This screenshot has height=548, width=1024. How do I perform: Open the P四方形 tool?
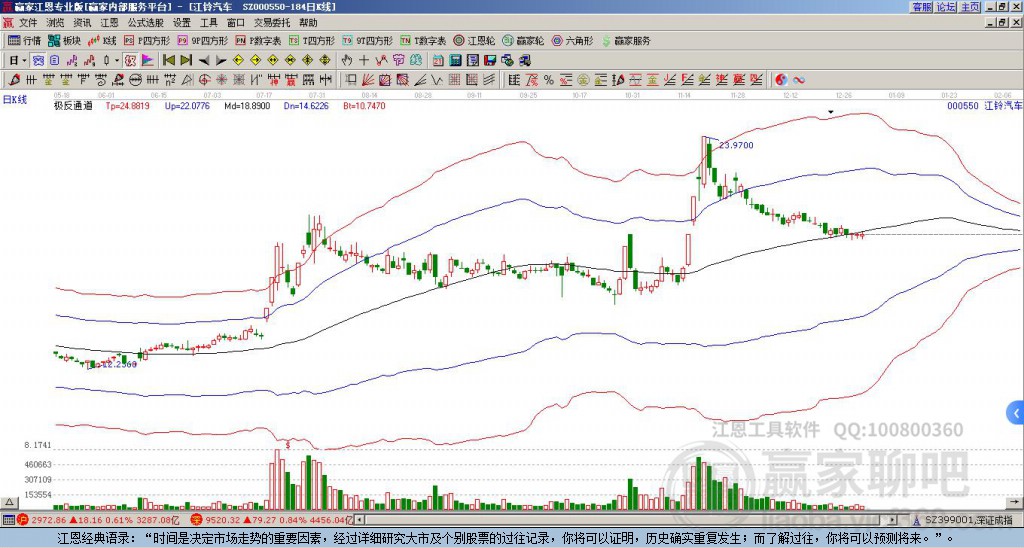[x=147, y=40]
